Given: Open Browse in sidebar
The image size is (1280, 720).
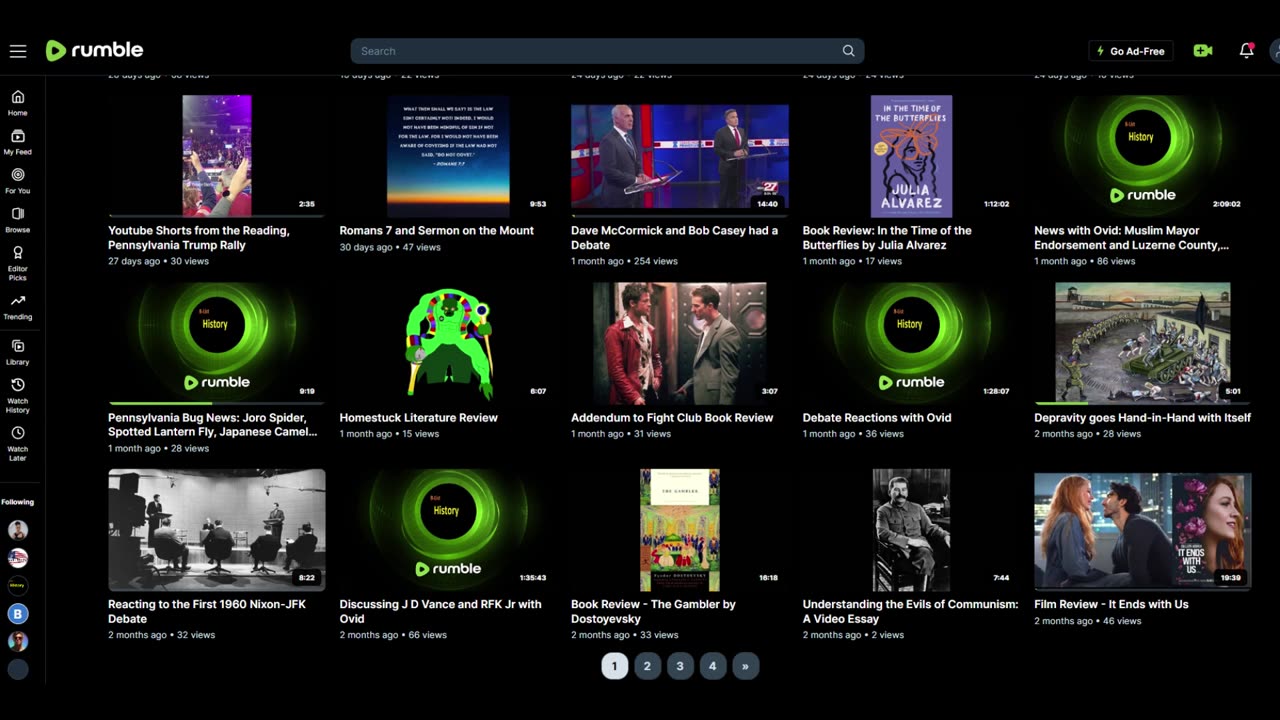Looking at the screenshot, I should point(18,220).
